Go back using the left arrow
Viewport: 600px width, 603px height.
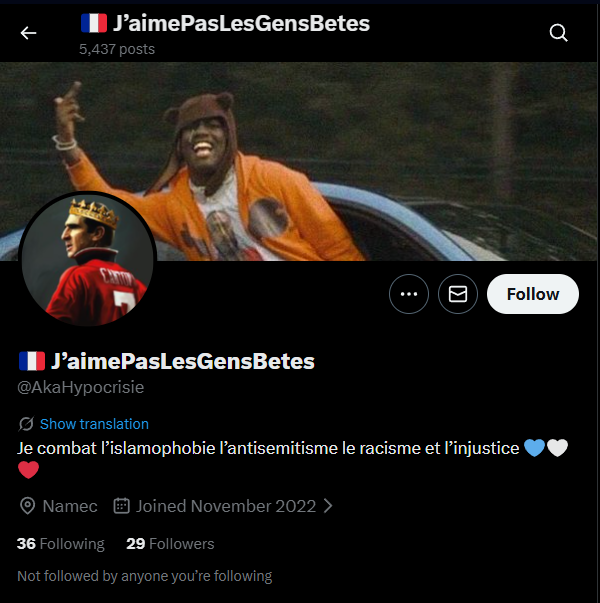[x=28, y=33]
